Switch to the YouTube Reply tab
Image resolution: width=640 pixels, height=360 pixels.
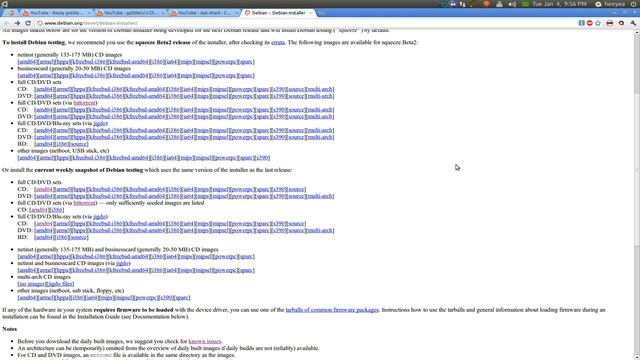(57, 13)
